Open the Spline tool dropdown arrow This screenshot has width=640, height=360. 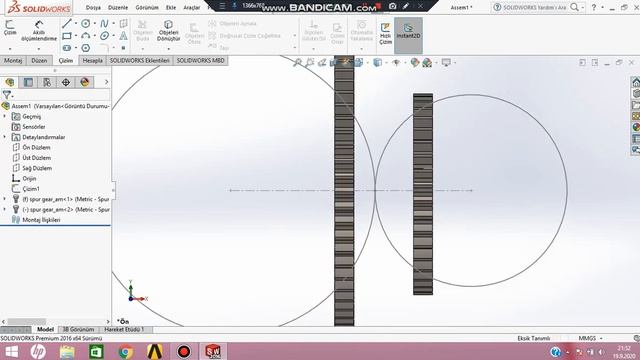tap(113, 24)
